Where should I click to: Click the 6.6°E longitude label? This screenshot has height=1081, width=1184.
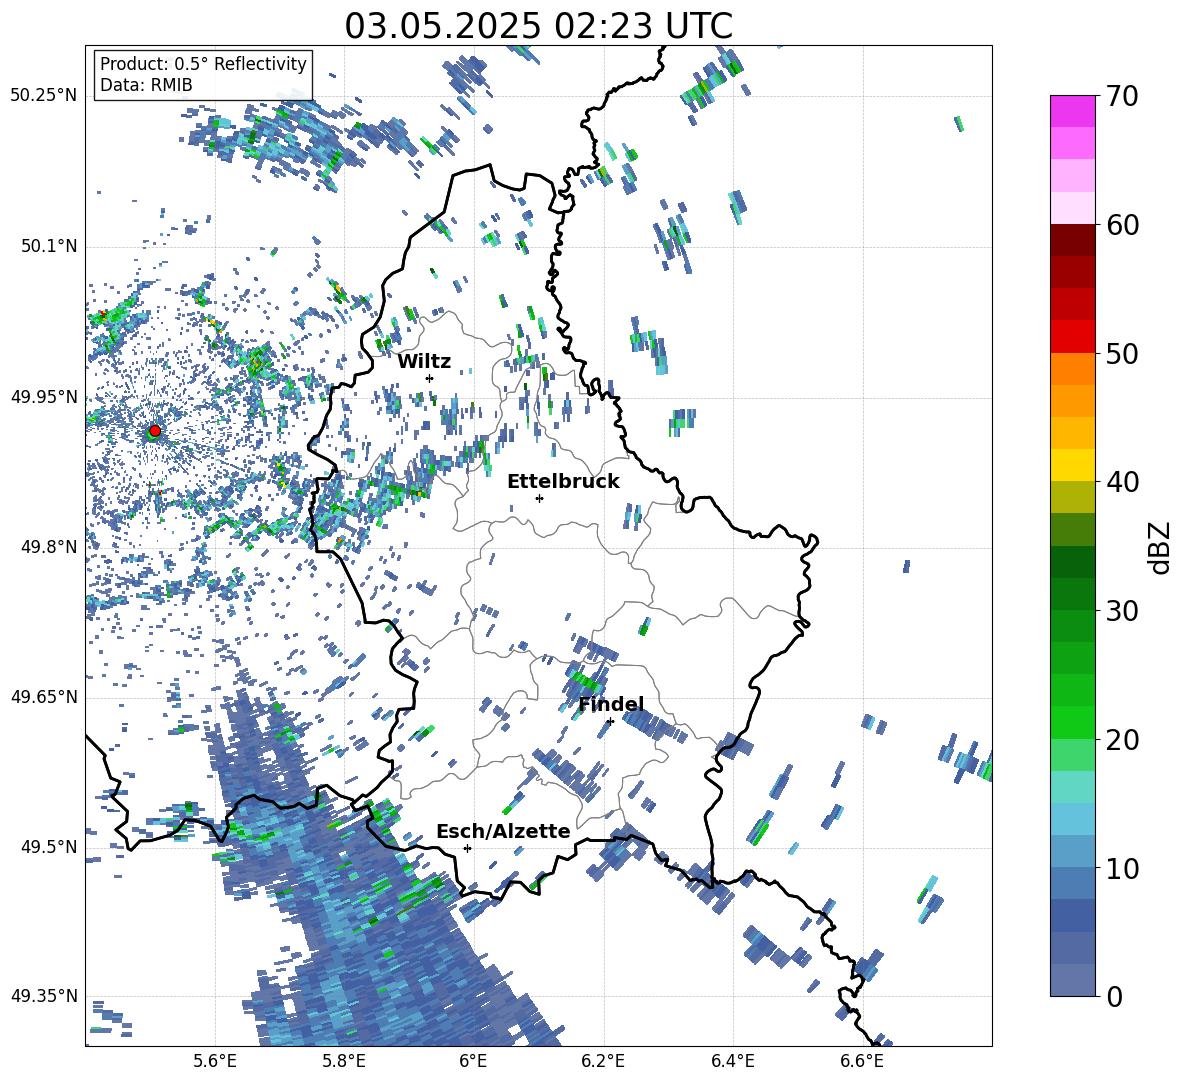point(862,1061)
